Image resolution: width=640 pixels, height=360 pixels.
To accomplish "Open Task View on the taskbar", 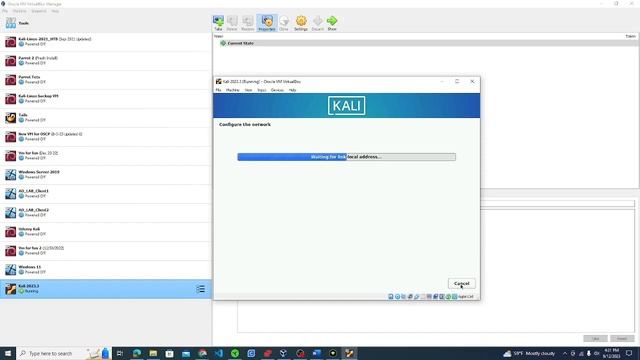I will pyautogui.click(x=120, y=353).
